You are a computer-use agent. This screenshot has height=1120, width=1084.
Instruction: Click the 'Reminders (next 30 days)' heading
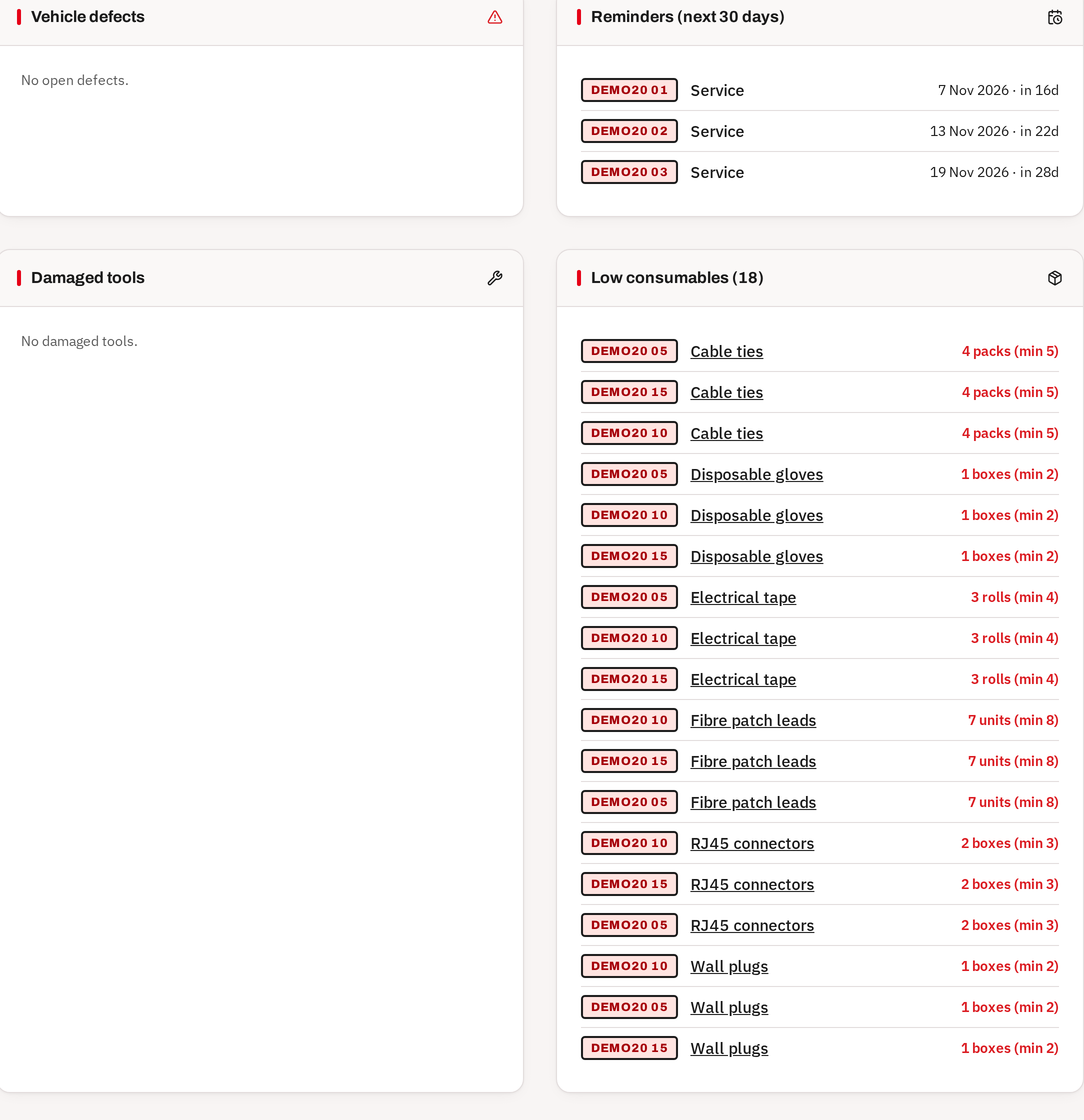coord(688,17)
